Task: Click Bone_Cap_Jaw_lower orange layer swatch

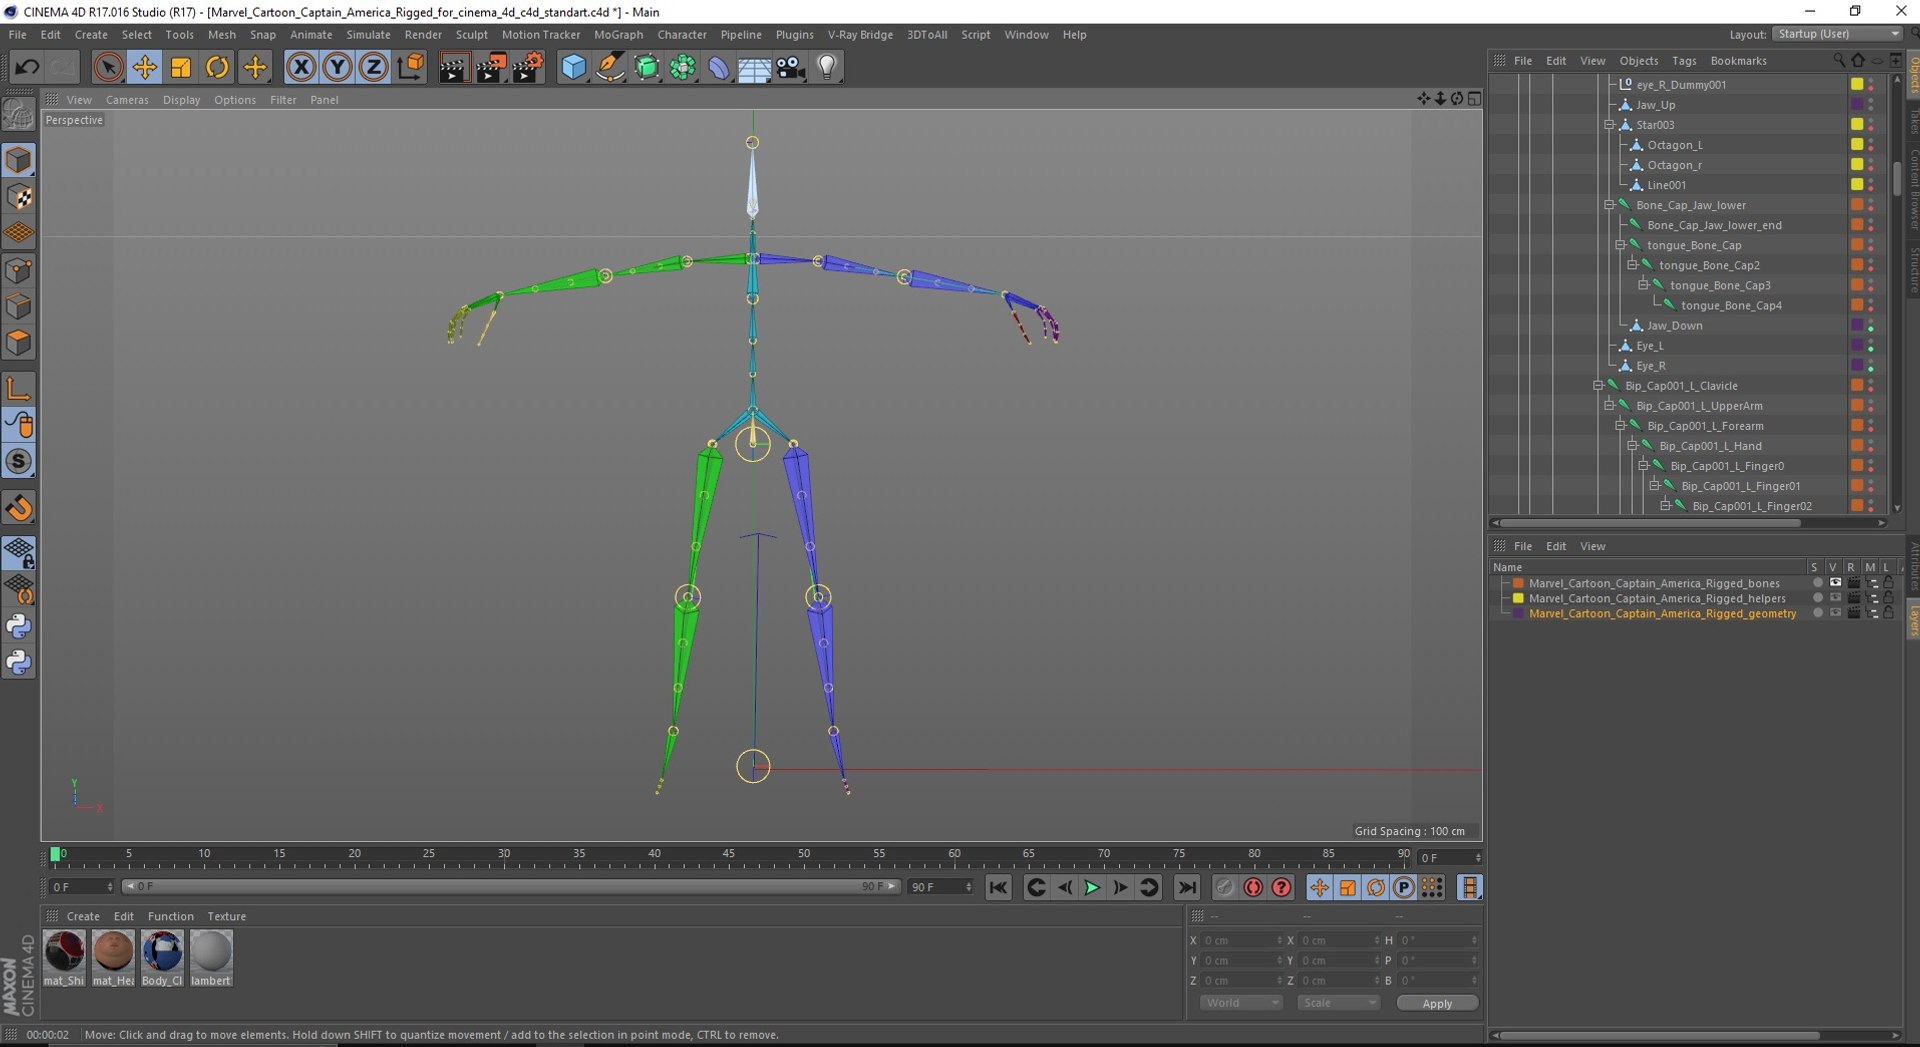Action: 1857,205
